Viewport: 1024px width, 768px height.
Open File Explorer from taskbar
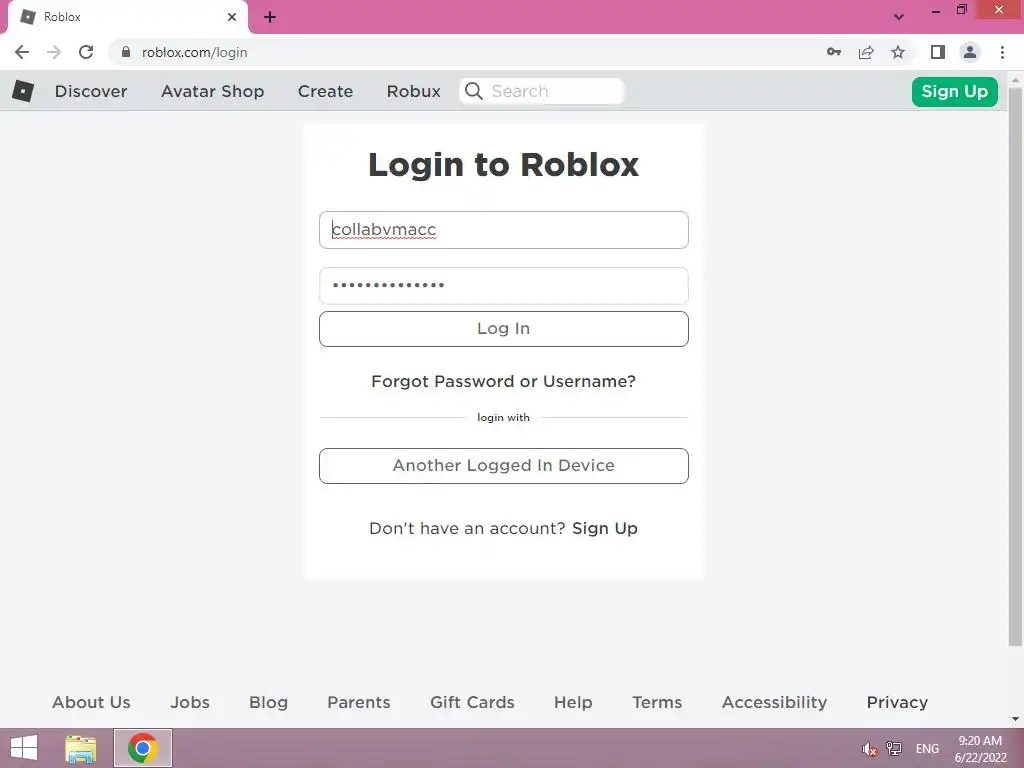pyautogui.click(x=80, y=748)
